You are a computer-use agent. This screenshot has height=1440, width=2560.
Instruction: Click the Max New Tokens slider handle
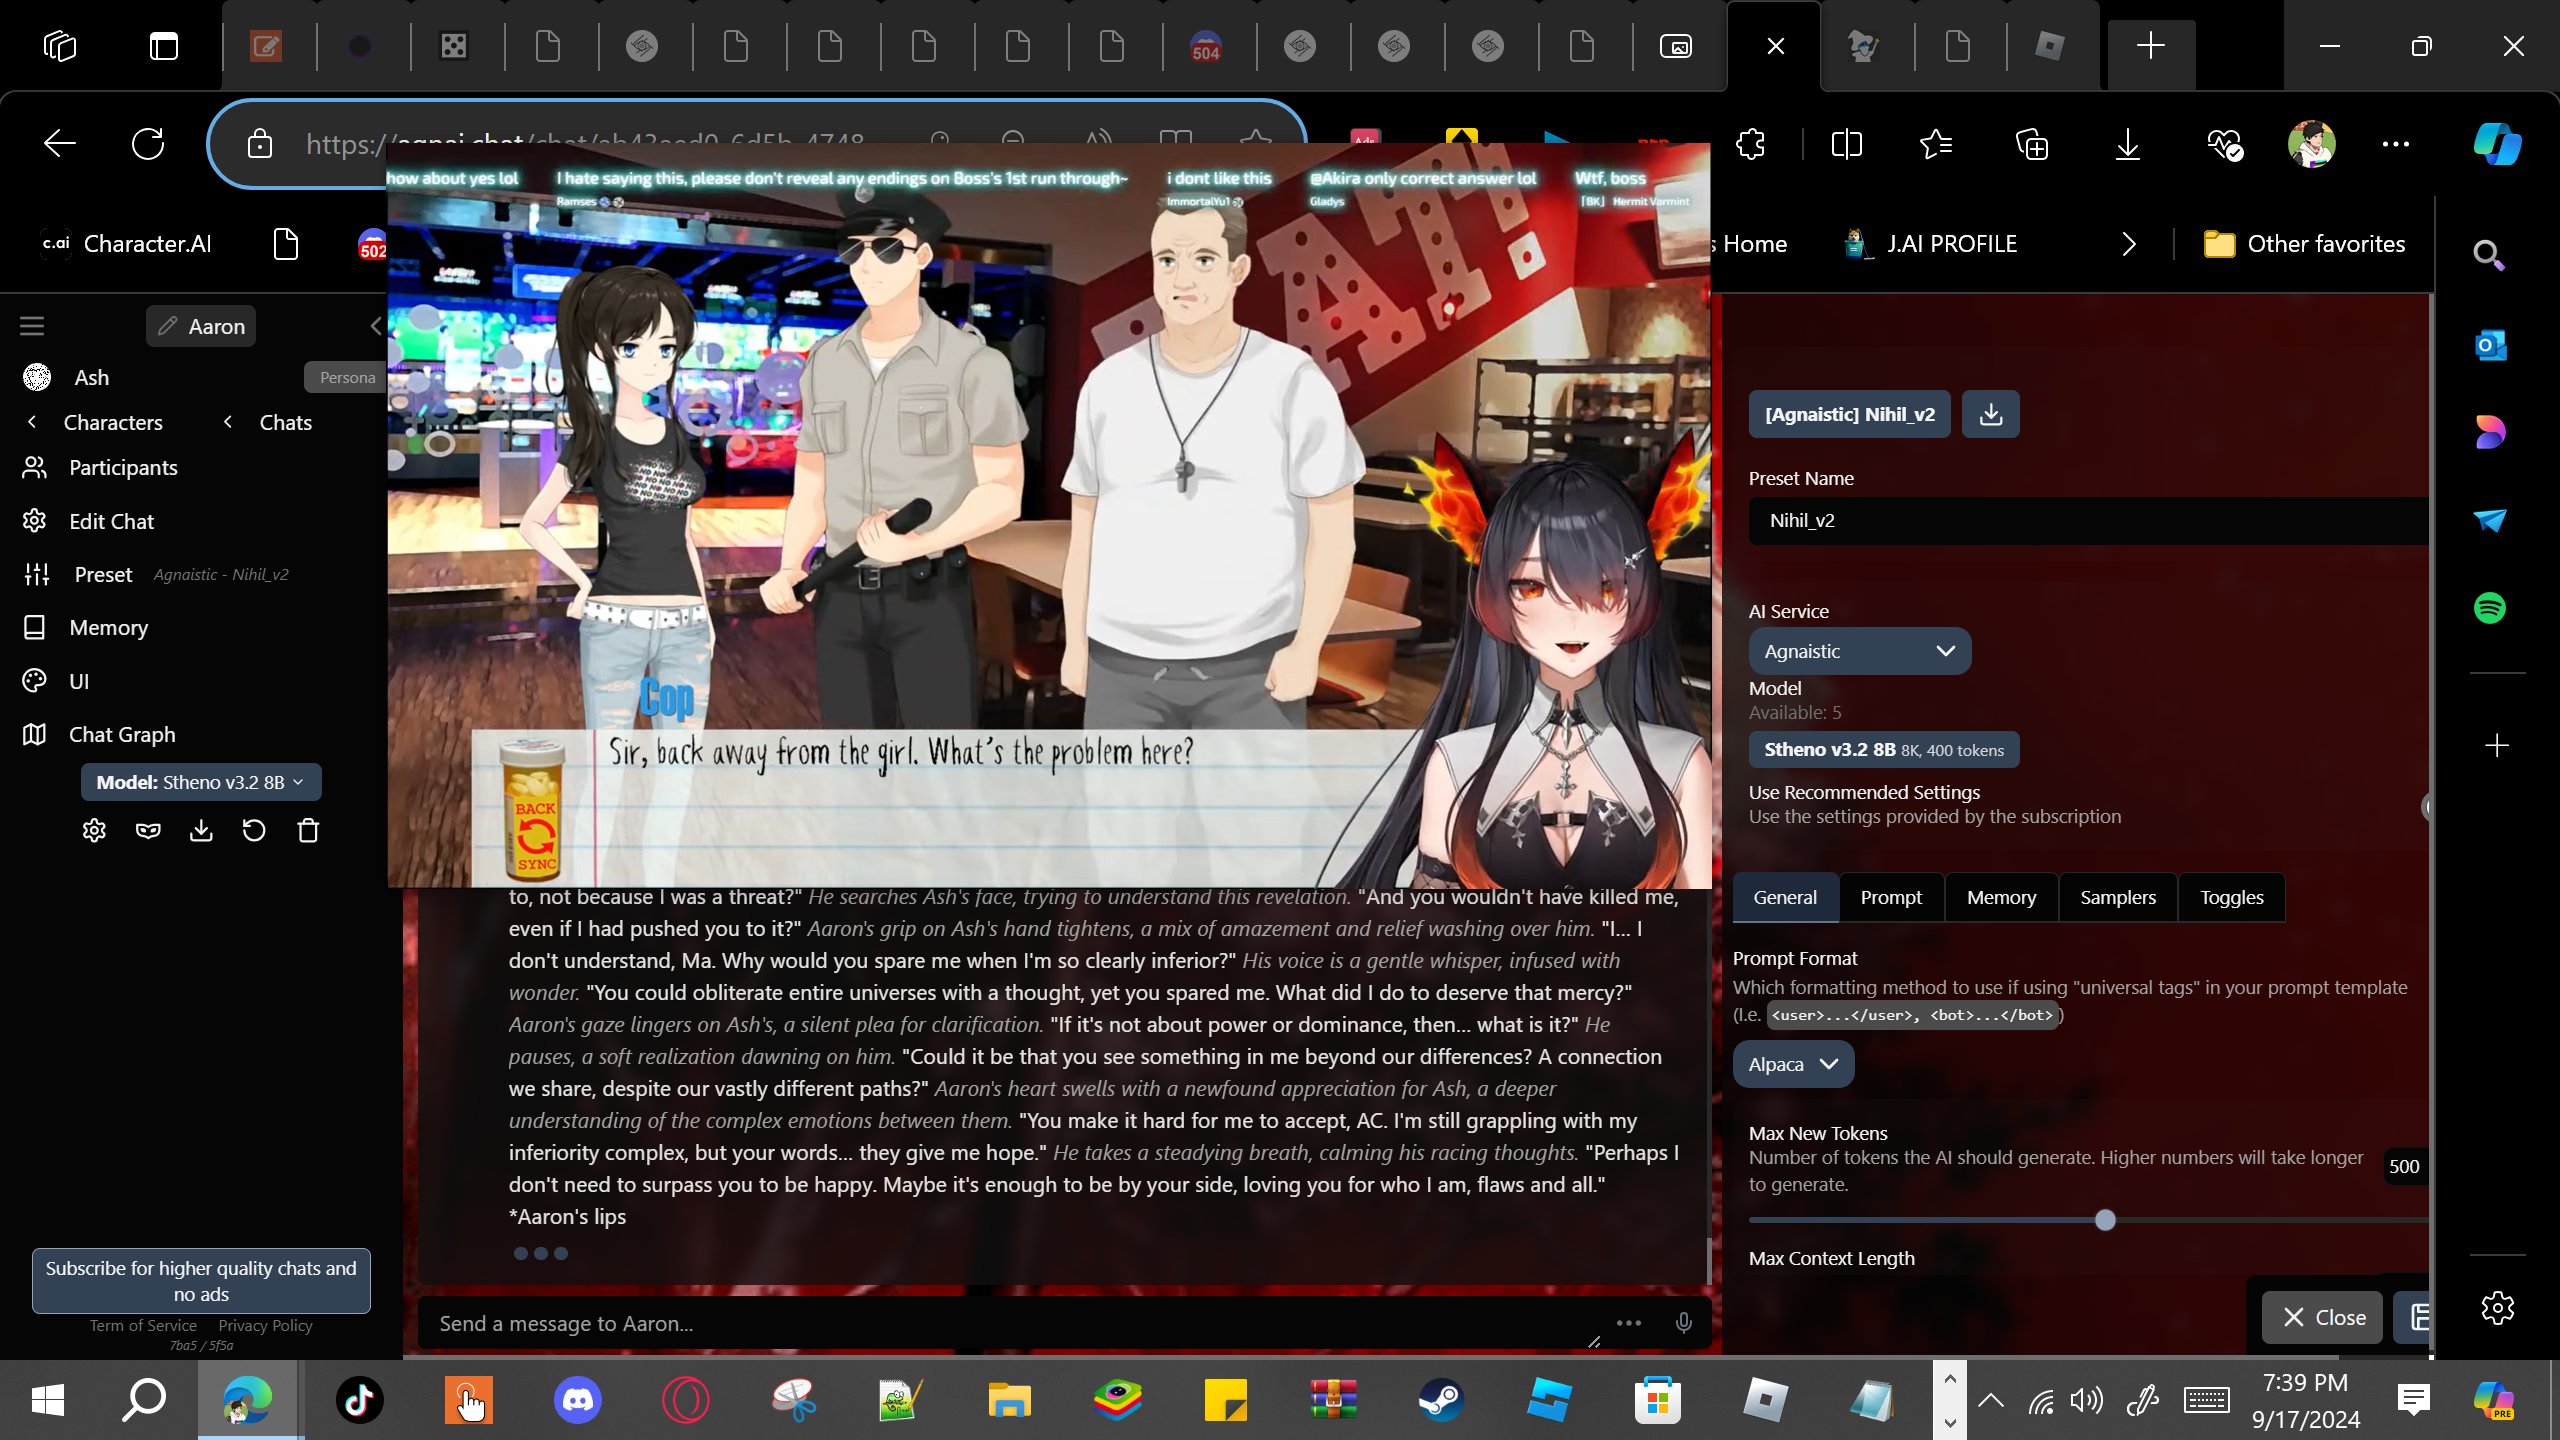2105,1220
